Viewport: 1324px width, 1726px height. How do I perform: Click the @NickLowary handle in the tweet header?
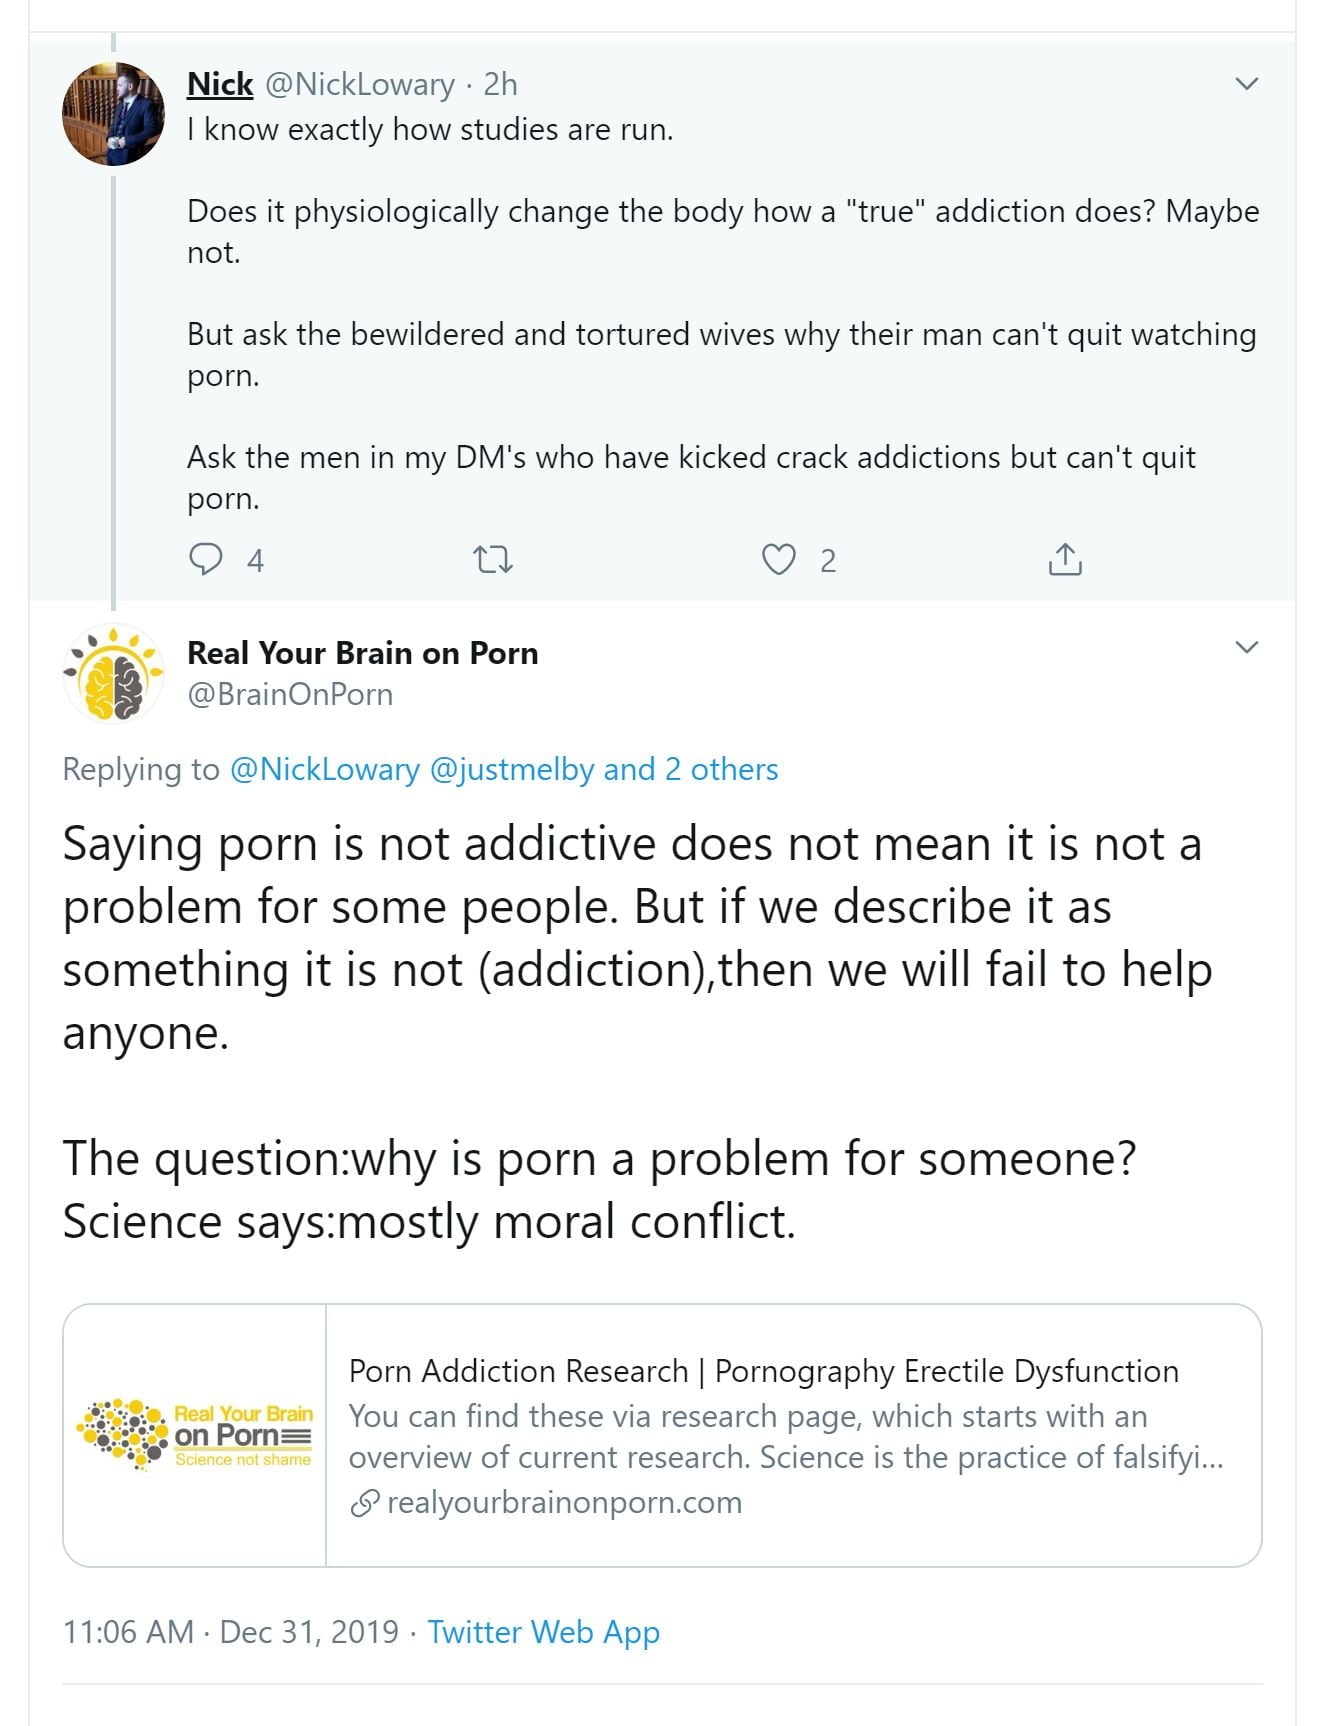(x=360, y=85)
